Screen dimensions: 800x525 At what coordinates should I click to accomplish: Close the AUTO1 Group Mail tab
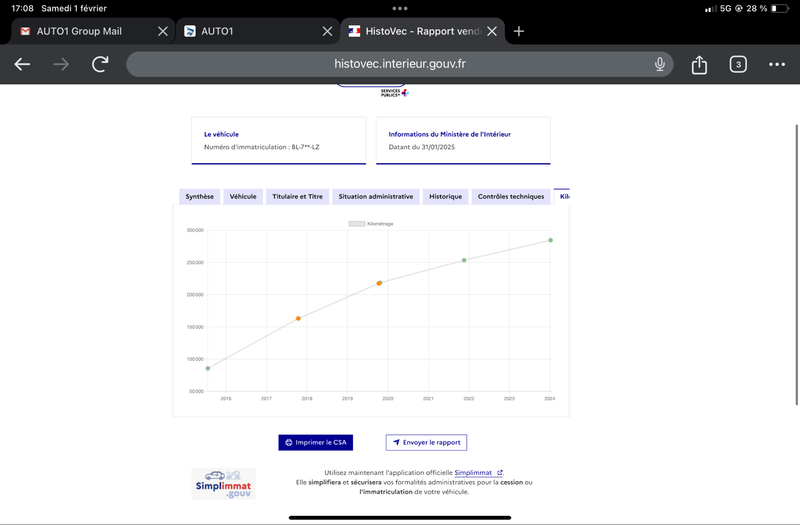pos(163,31)
